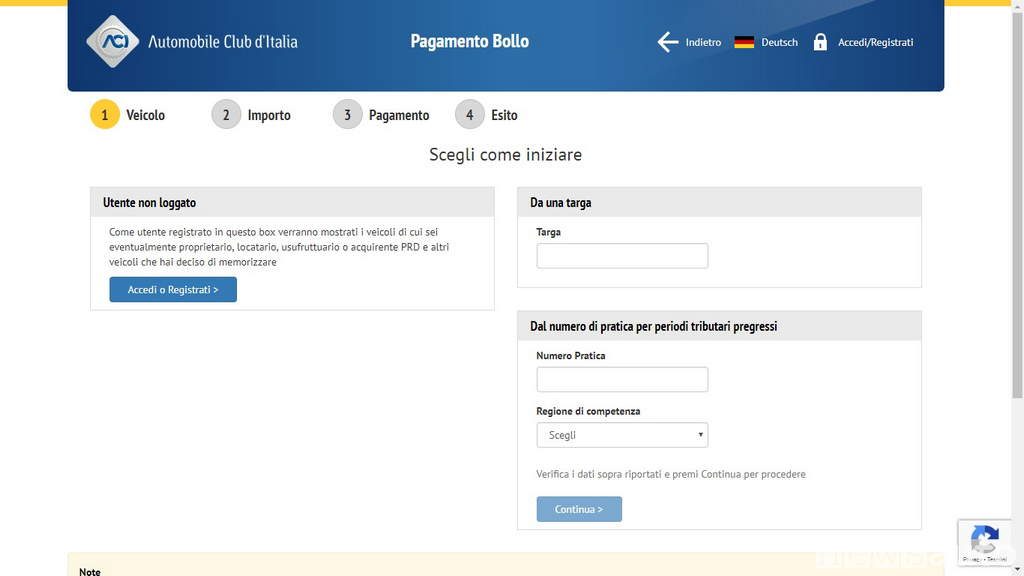
Task: Switch language to Deutsch
Action: pos(779,42)
